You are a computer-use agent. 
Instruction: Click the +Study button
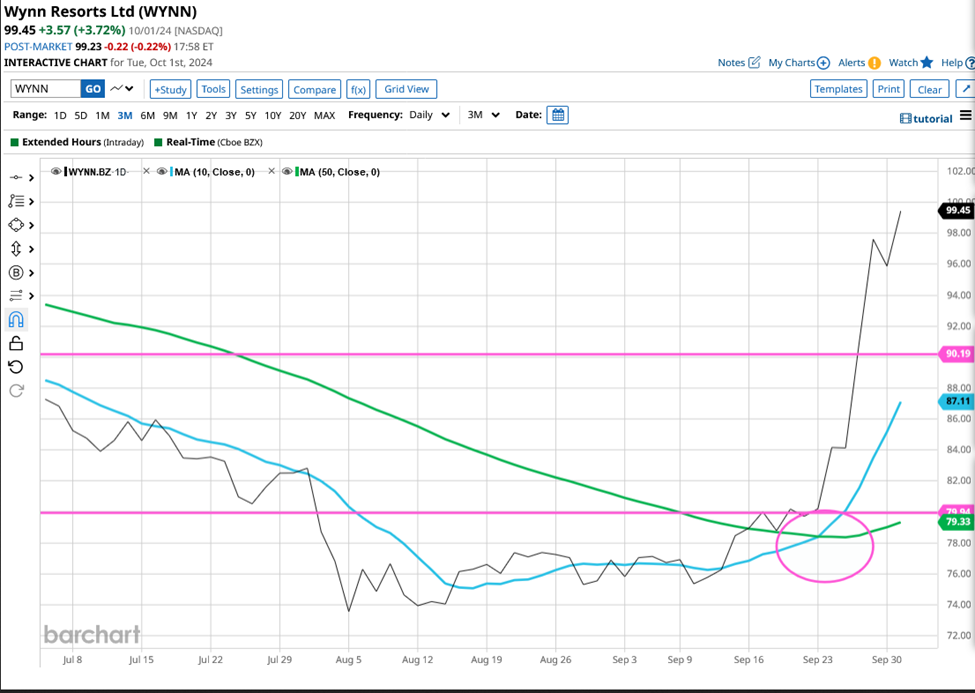pyautogui.click(x=170, y=89)
